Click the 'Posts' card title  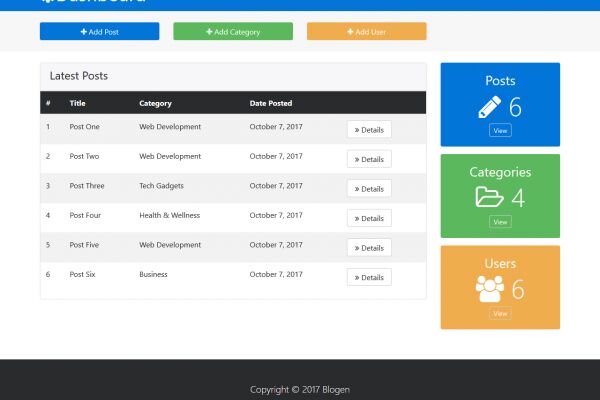pyautogui.click(x=500, y=80)
